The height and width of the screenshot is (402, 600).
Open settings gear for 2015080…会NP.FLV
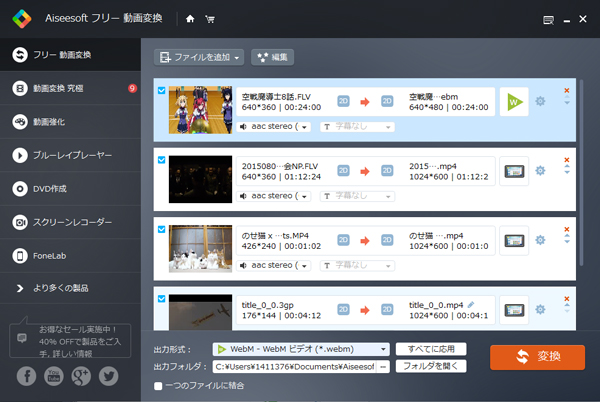(540, 171)
